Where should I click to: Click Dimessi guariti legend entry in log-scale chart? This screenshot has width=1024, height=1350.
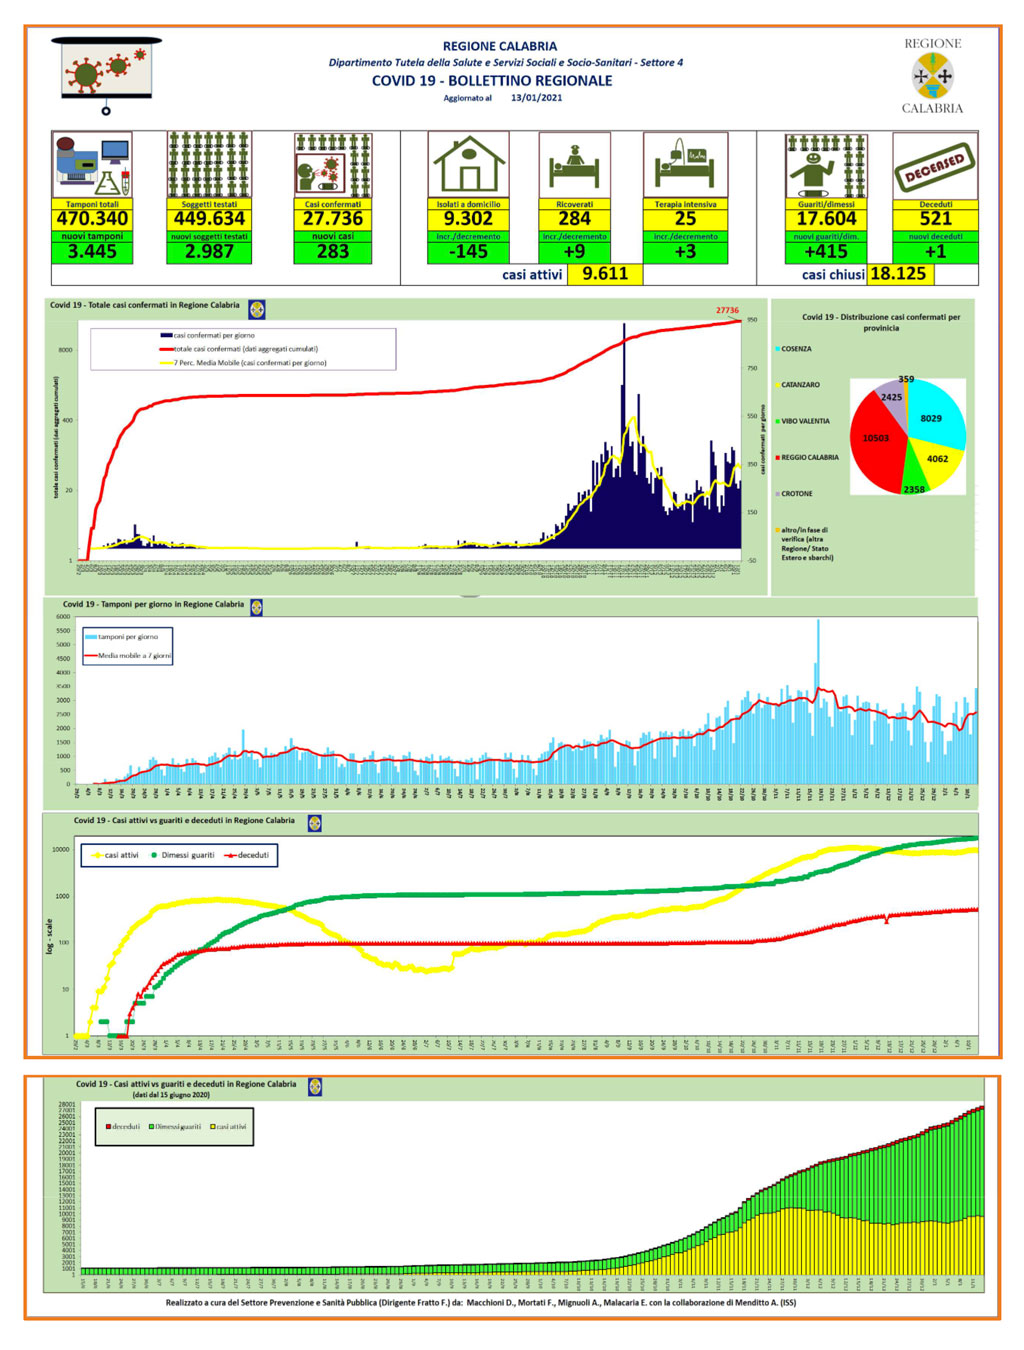point(182,855)
